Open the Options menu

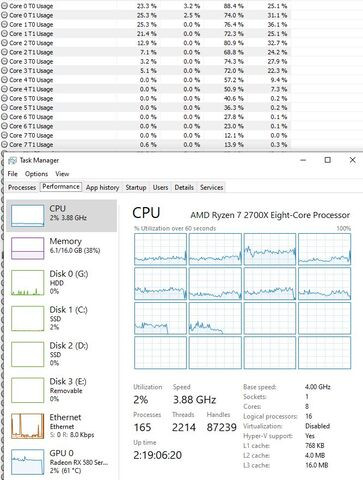36,174
